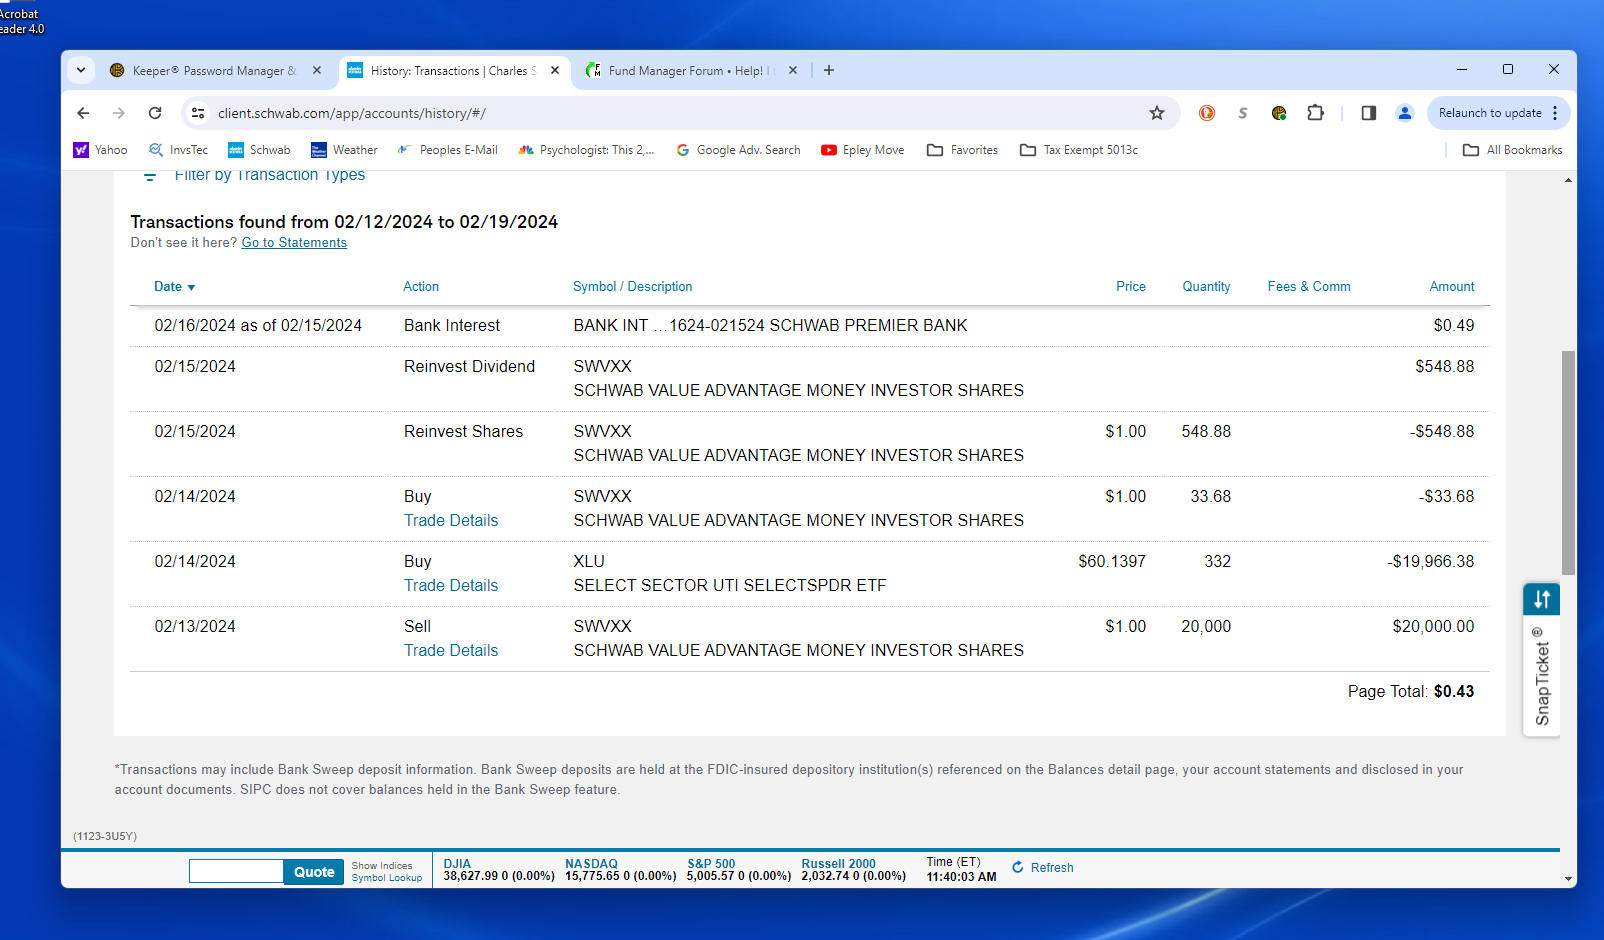
Task: Expand the All Bookmarks folder
Action: (x=1512, y=150)
